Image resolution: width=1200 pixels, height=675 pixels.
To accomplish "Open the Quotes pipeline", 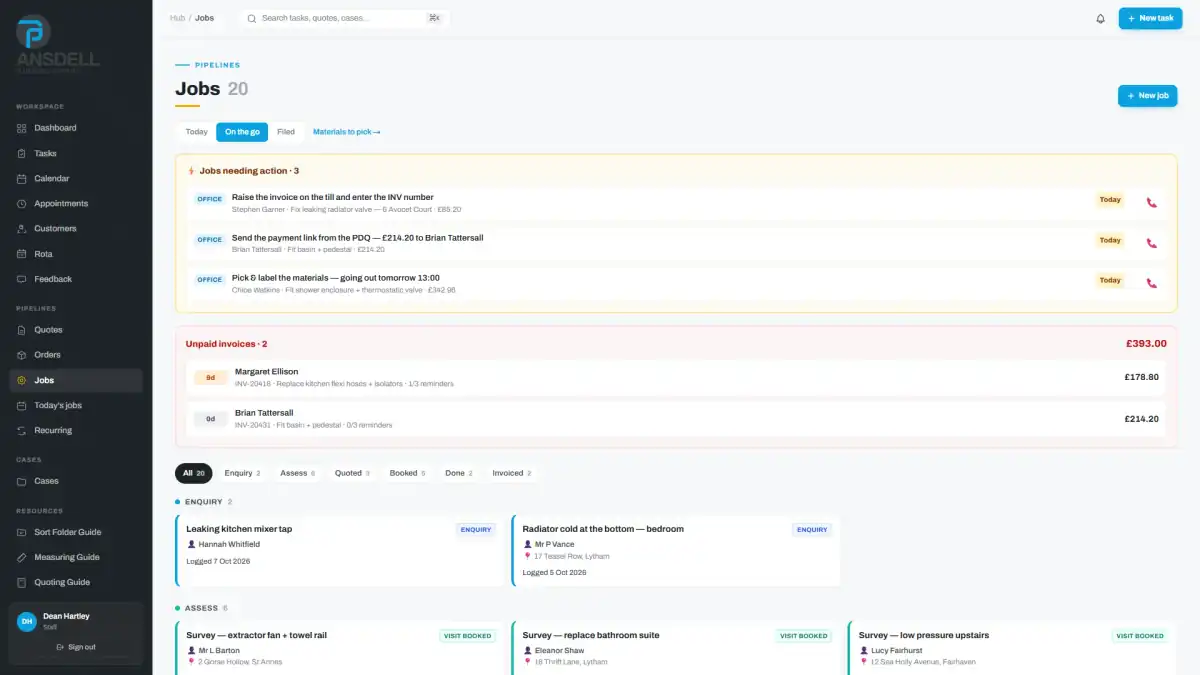I will click(x=76, y=329).
